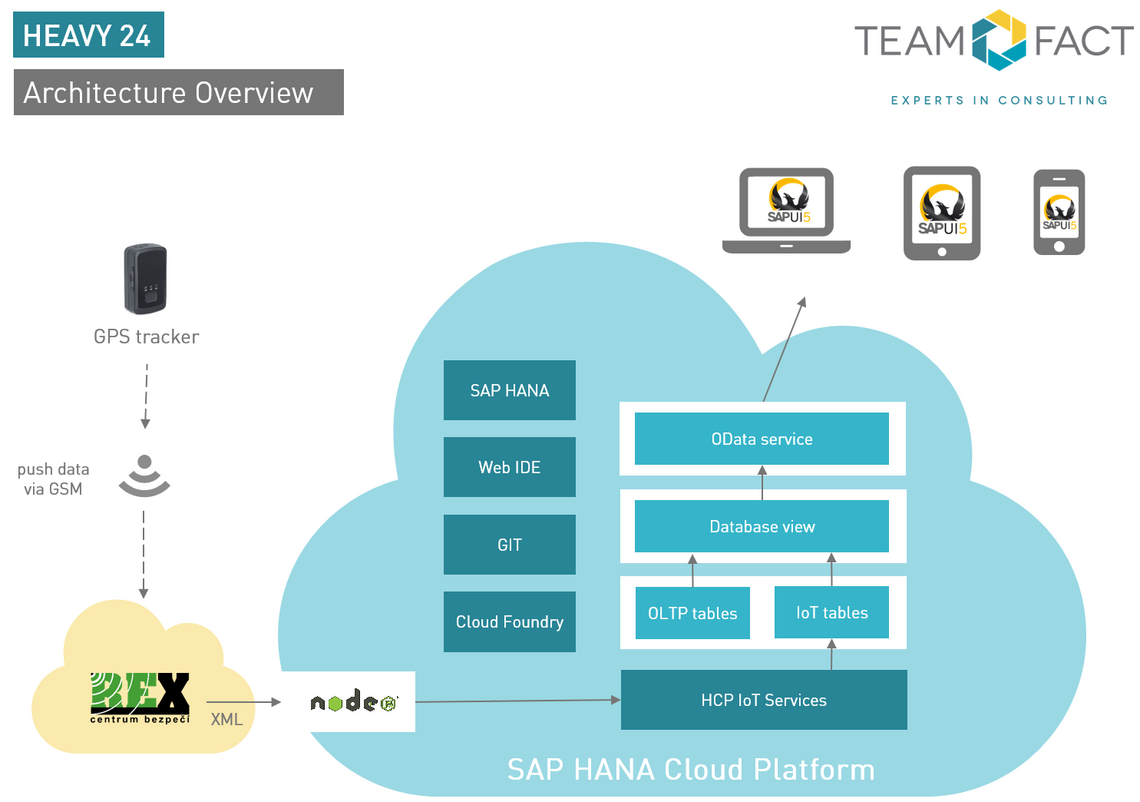1140x802 pixels.
Task: Click the HEAVY 24 title badge
Action: click(89, 34)
